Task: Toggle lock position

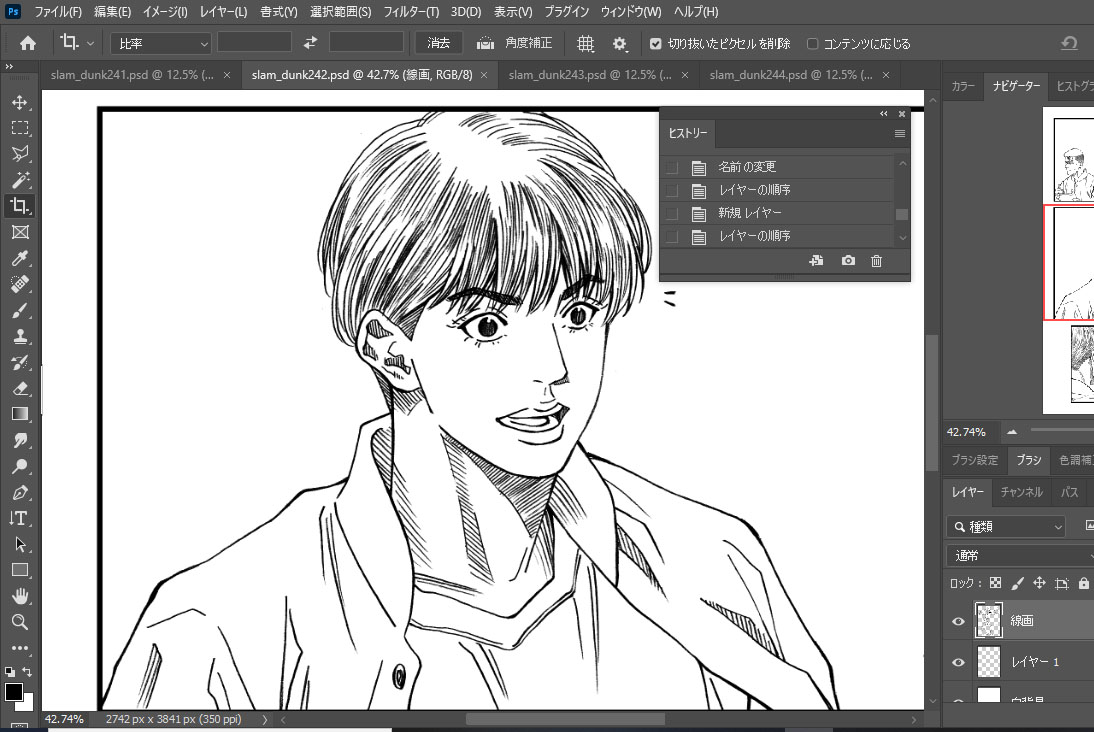Action: [1040, 583]
